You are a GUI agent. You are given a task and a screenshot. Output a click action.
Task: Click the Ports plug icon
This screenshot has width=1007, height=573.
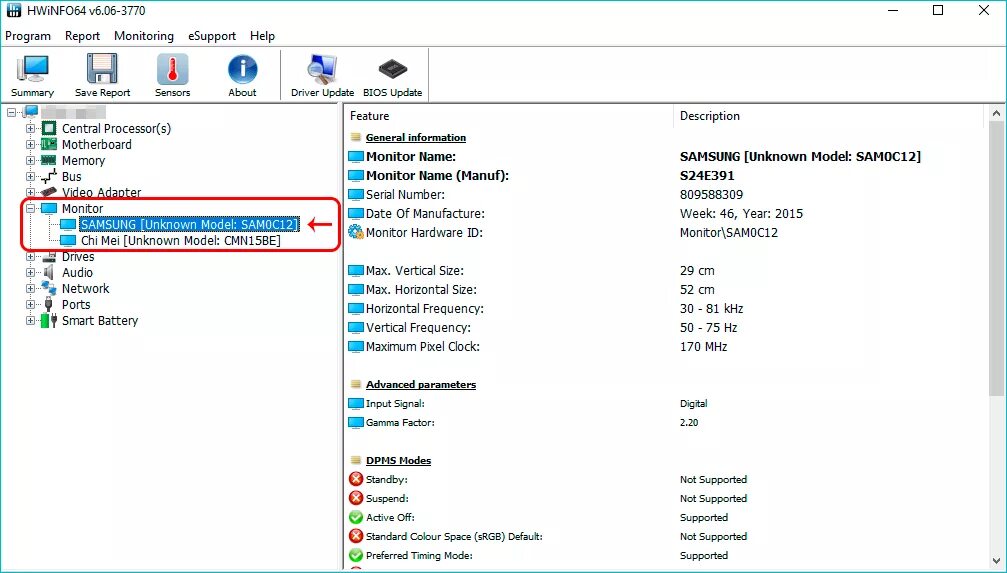pyautogui.click(x=49, y=304)
